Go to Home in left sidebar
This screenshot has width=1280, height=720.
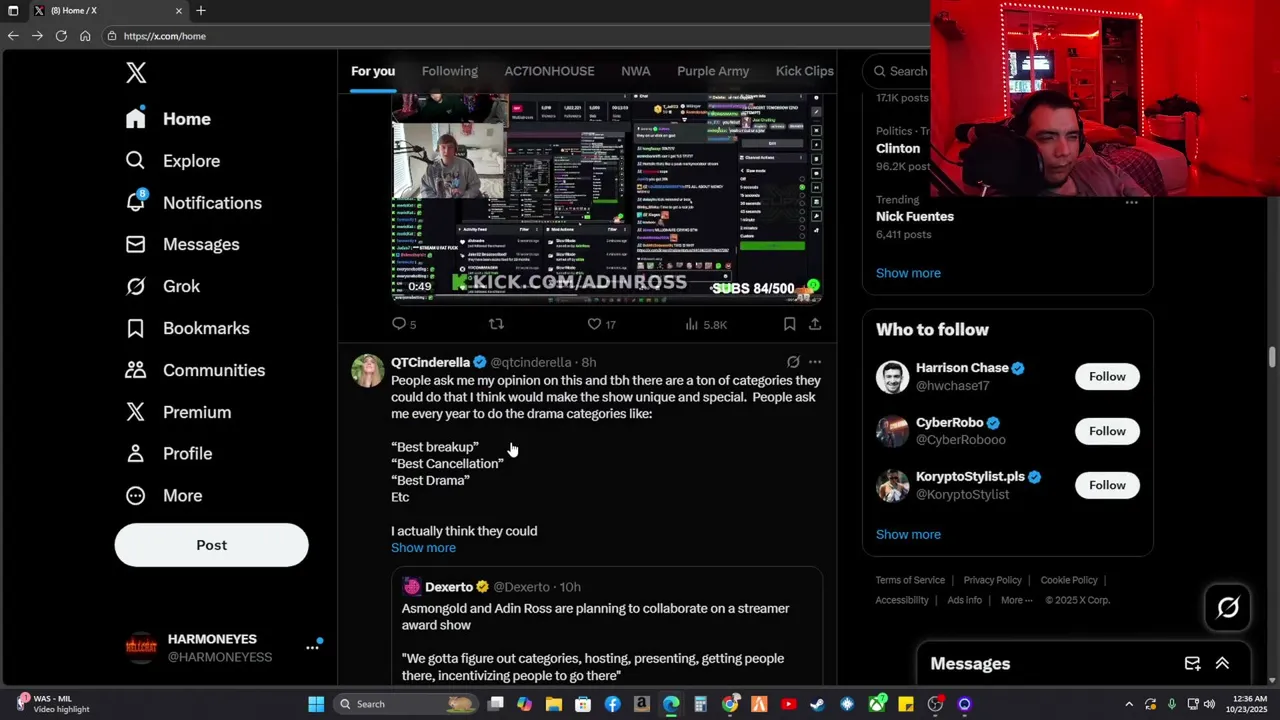coord(168,119)
